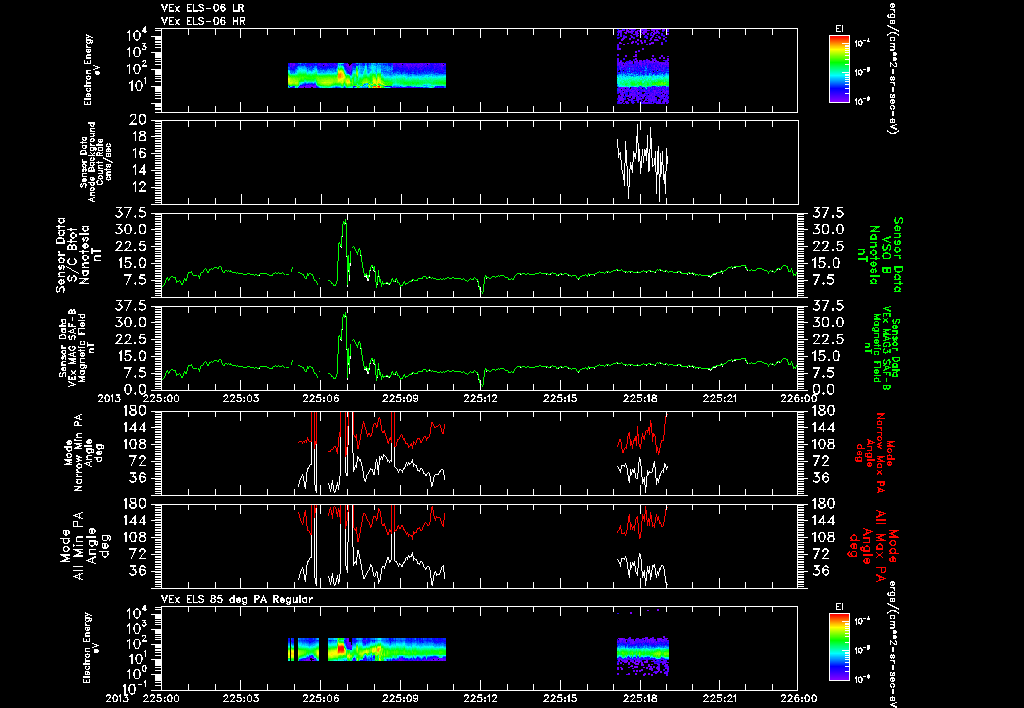The height and width of the screenshot is (708, 1024).
Task: Click the "VEx ELS-06 LR" plot title
Action: 202,8
